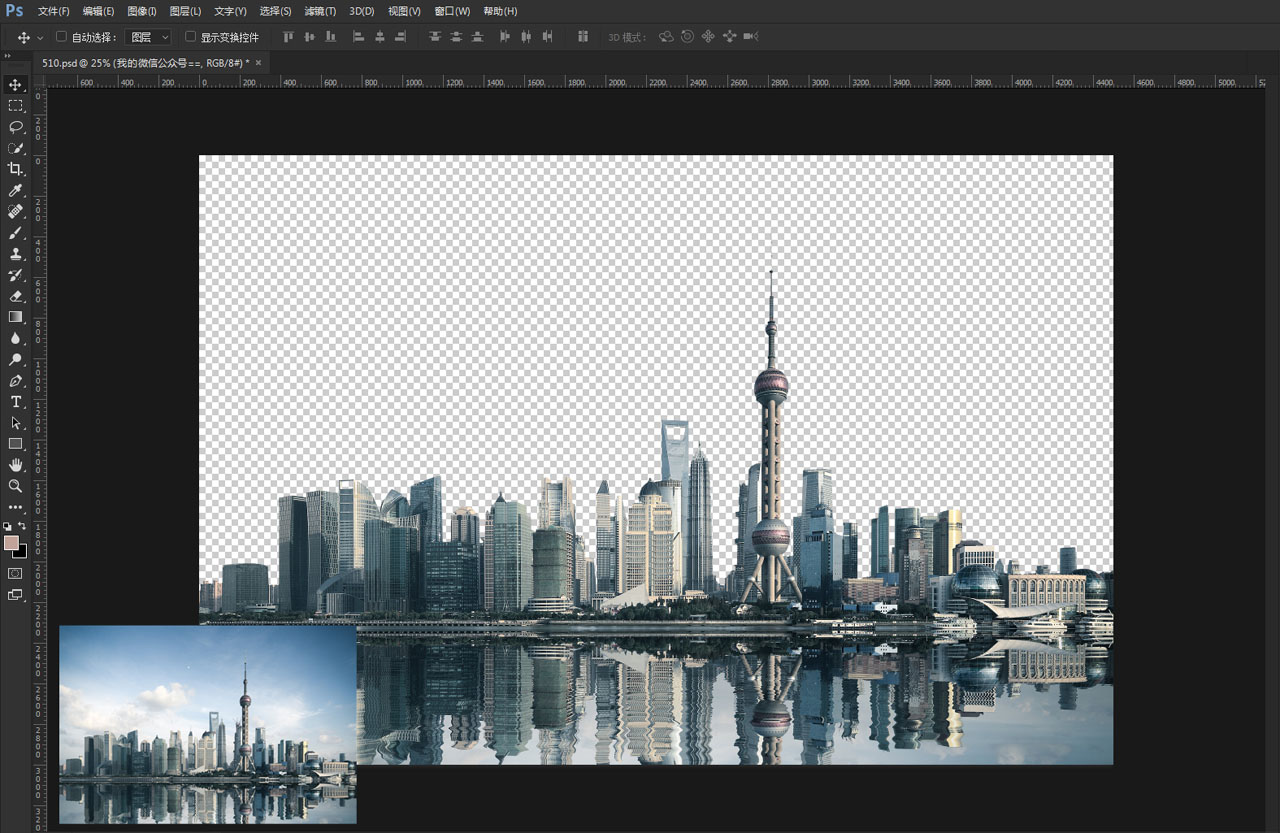Select the Lasso tool
Viewport: 1280px width, 833px height.
click(15, 127)
